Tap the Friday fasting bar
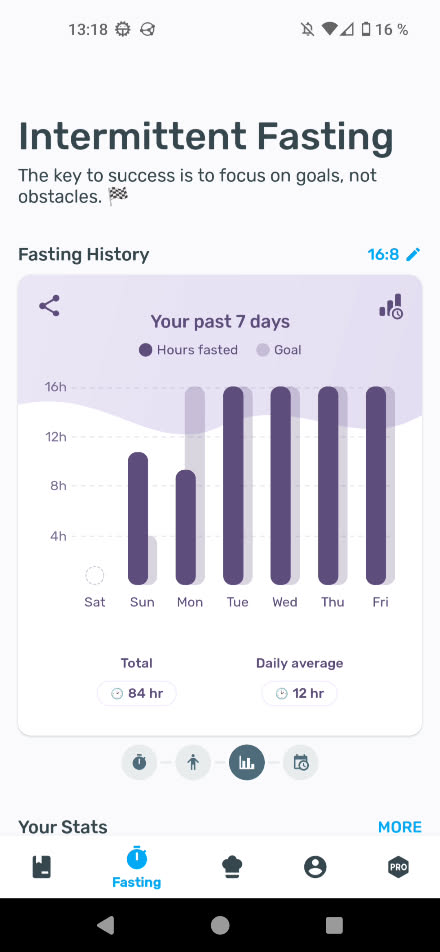Viewport: 440px width, 952px height. coord(376,485)
